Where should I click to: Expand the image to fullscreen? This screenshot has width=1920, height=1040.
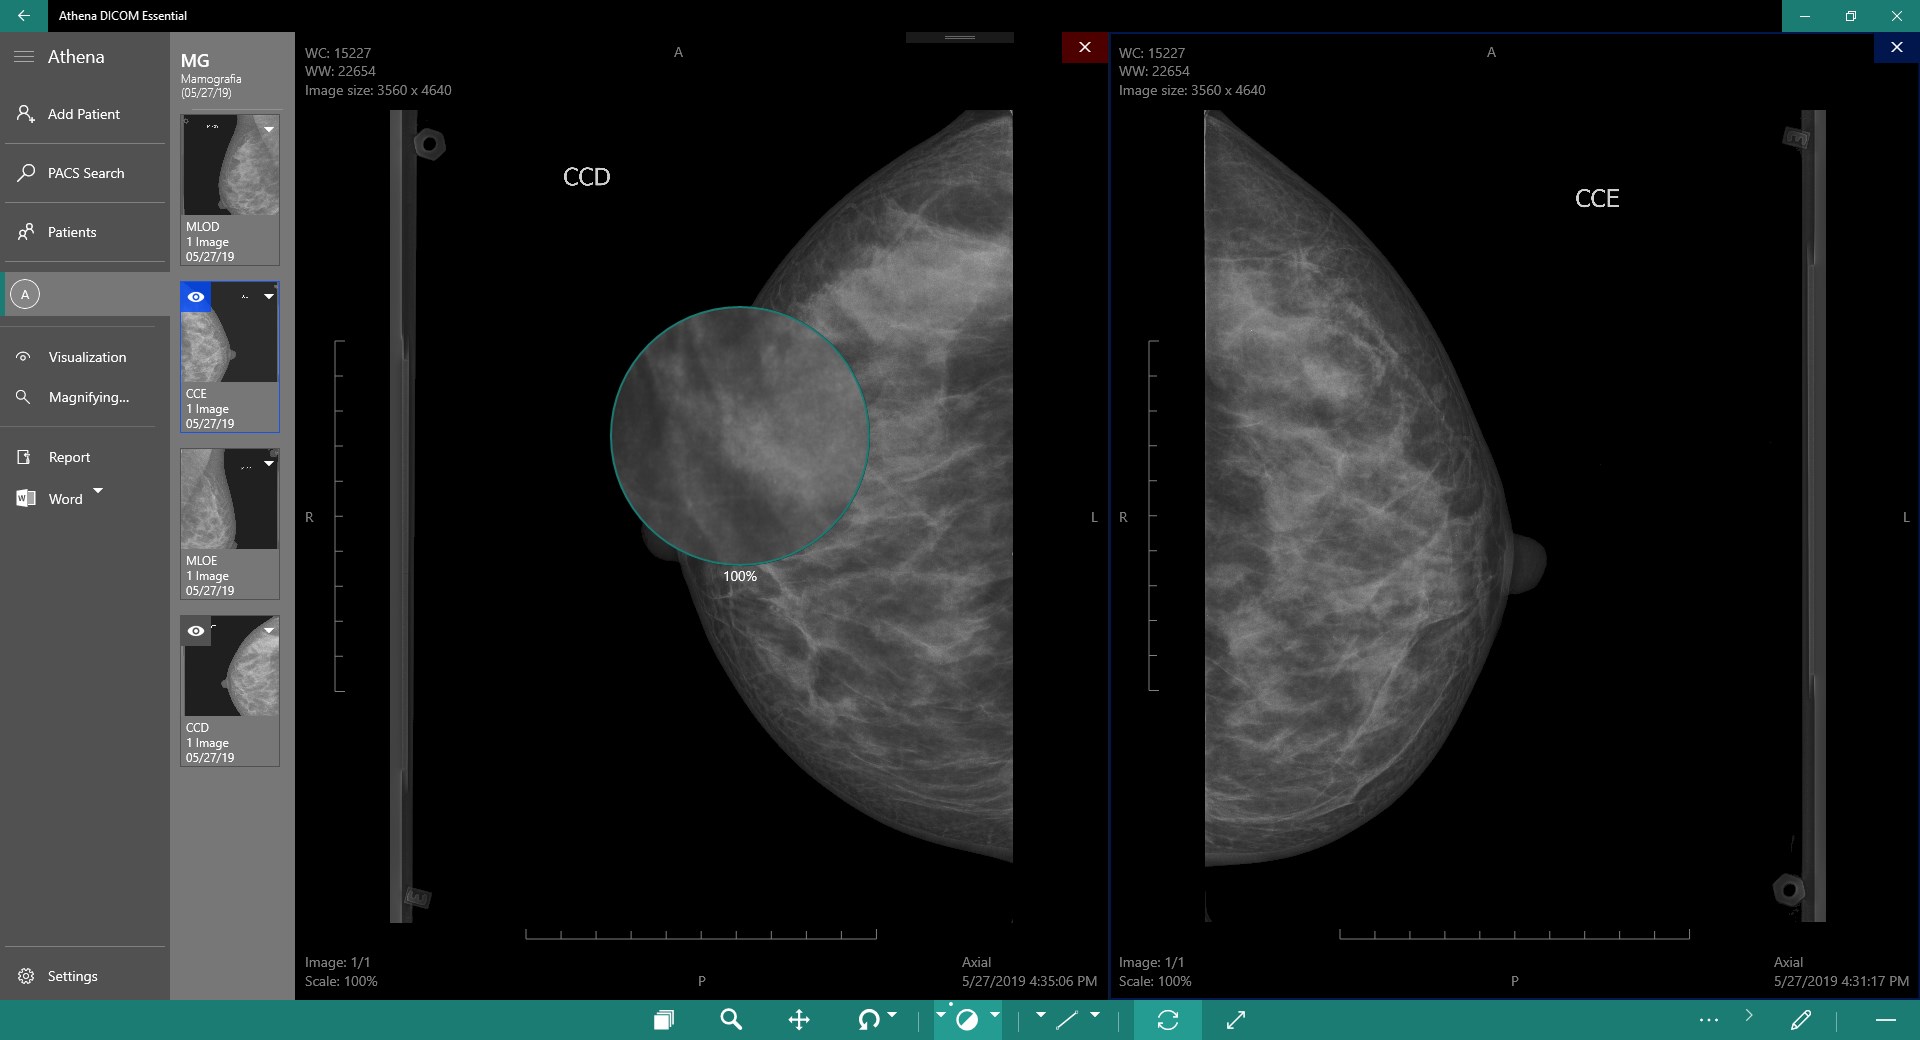click(1235, 1020)
